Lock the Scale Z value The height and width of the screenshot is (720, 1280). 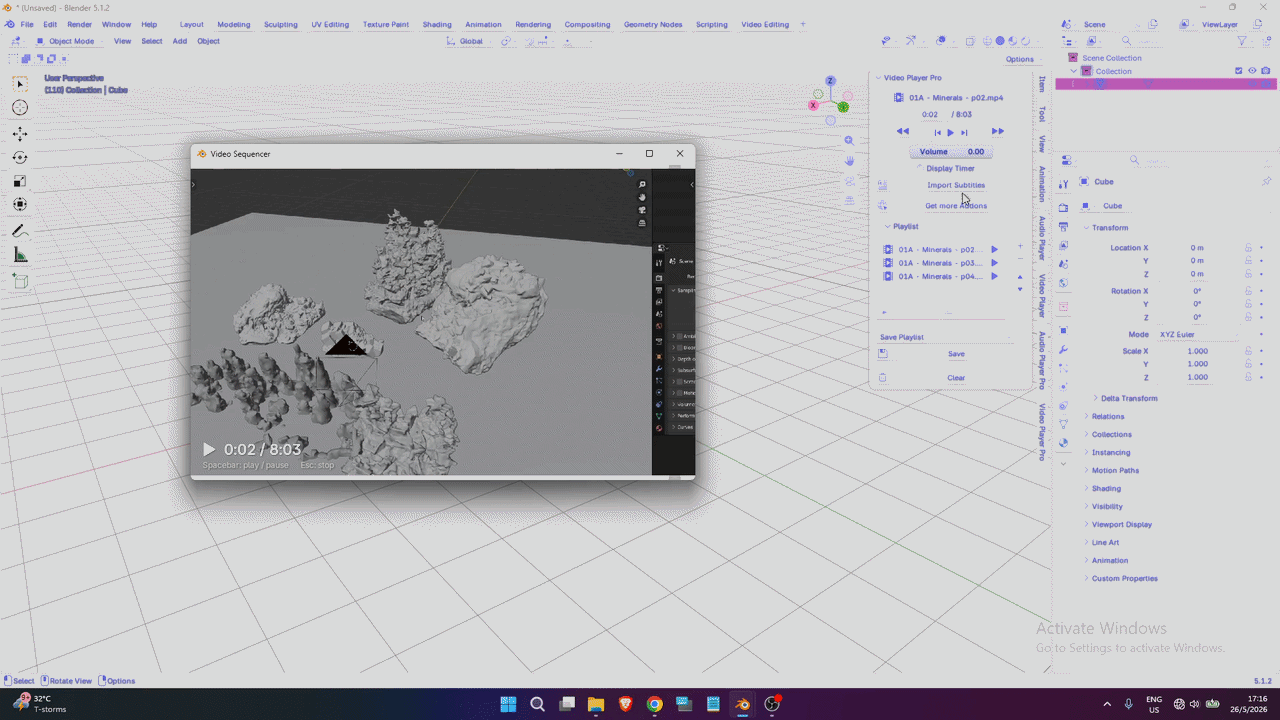click(1248, 377)
